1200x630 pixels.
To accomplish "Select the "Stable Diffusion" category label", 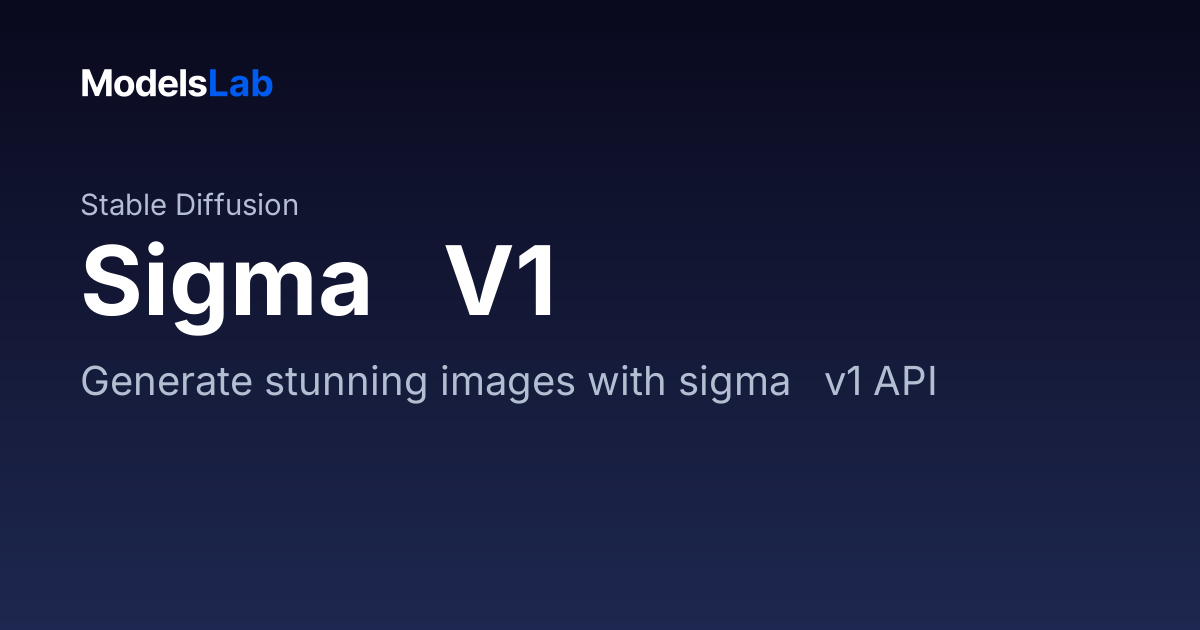I will [x=189, y=205].
